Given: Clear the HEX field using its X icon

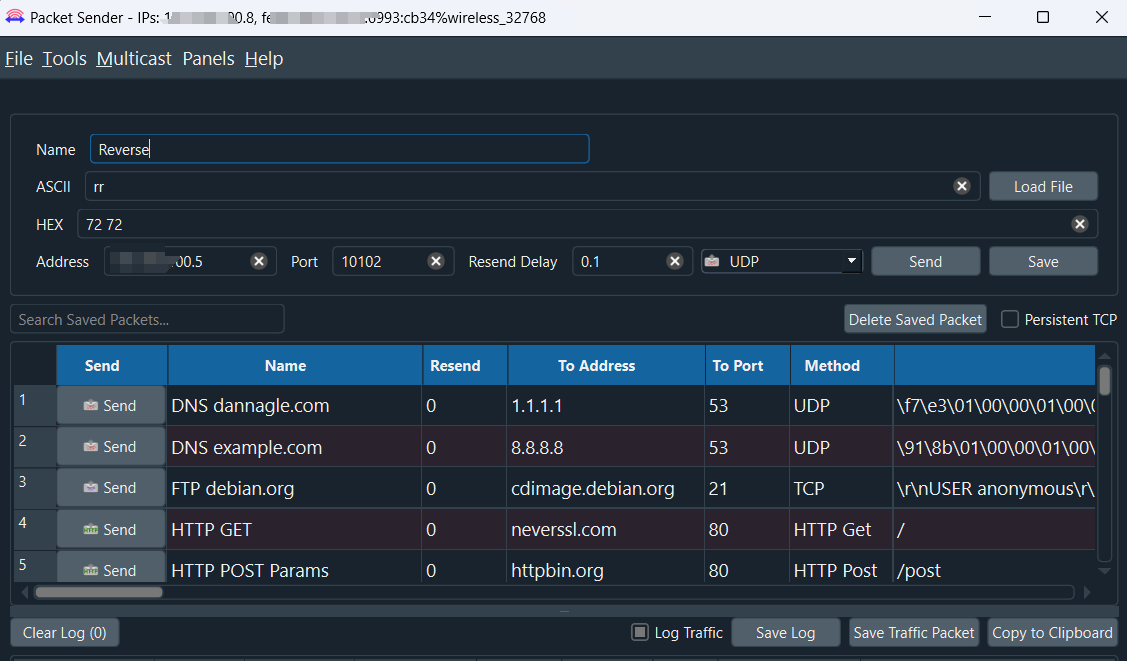Looking at the screenshot, I should (x=1080, y=224).
